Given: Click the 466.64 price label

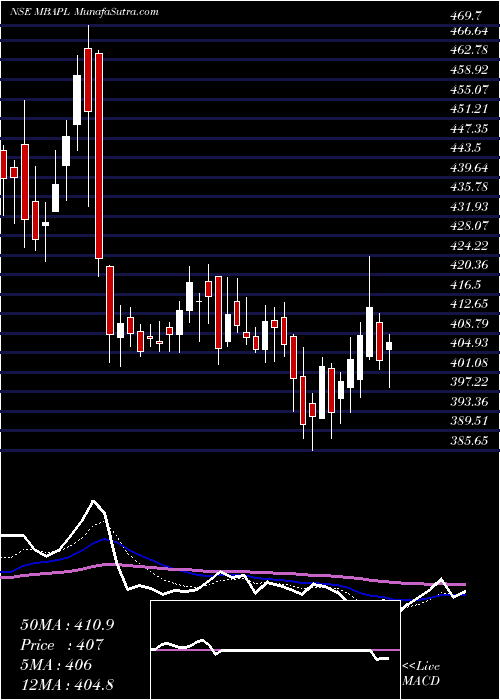Looking at the screenshot, I should coord(469,31).
